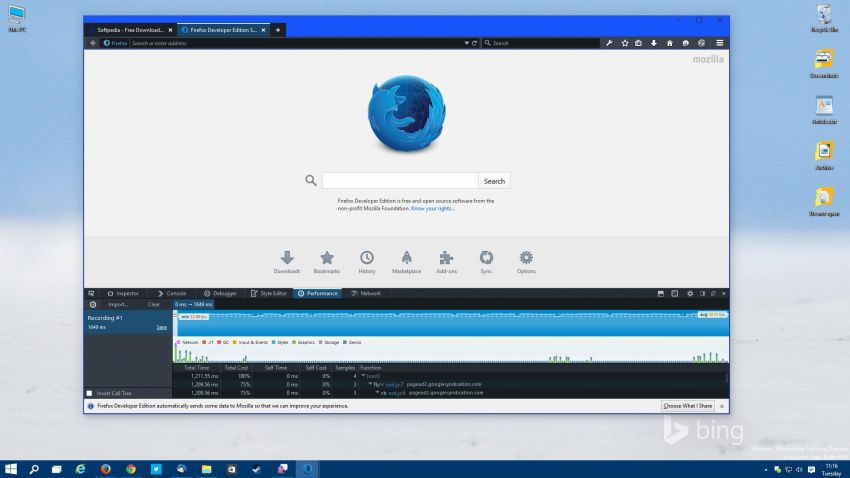
Task: Switch to the Network devtools tab
Action: [365, 293]
